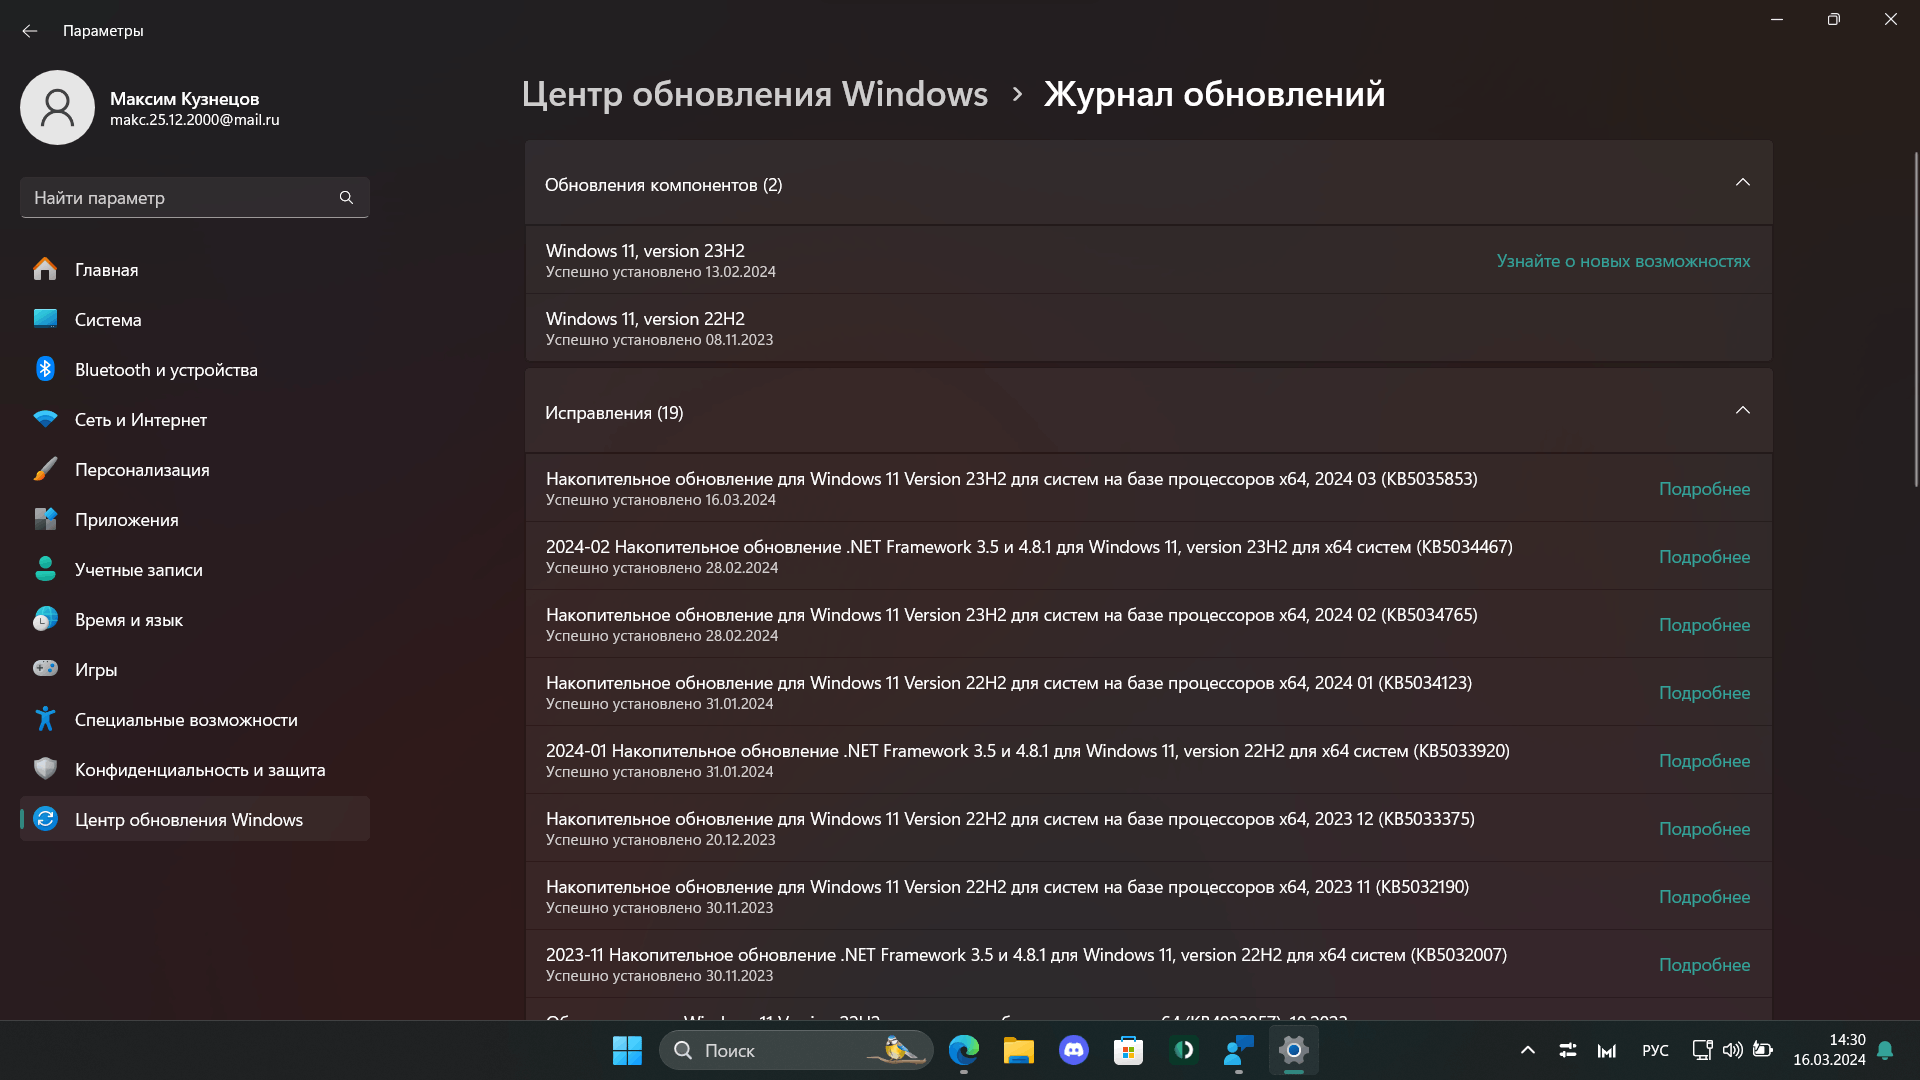Screen dimensions: 1920x1080
Task: Launch Microsoft Edge from the taskbar
Action: click(964, 1050)
